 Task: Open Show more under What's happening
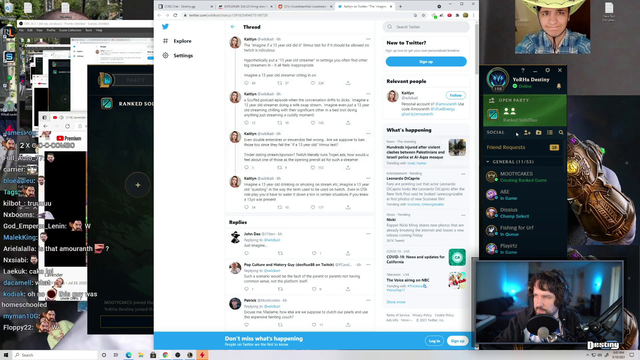[396, 302]
